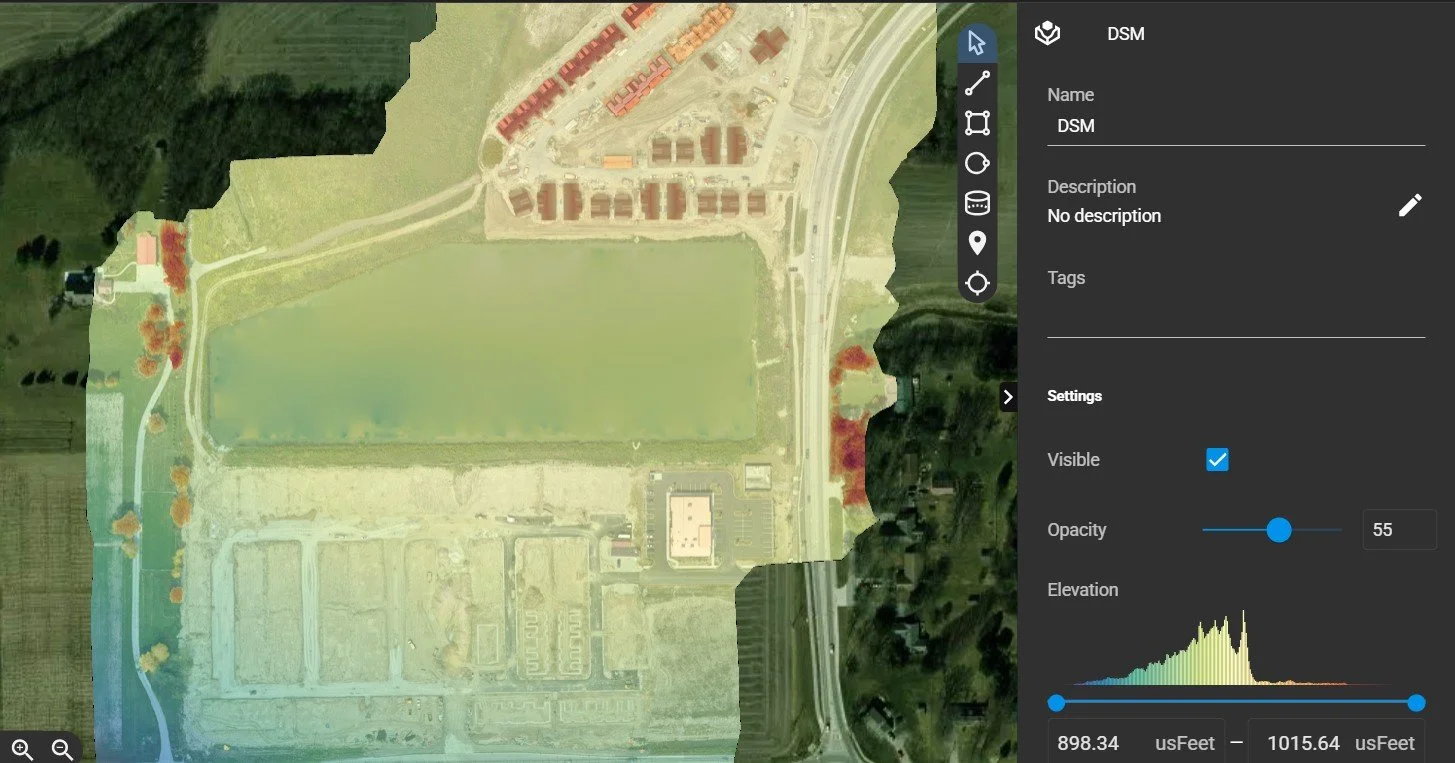The height and width of the screenshot is (763, 1455).
Task: Click the "Description" label
Action: point(1091,187)
